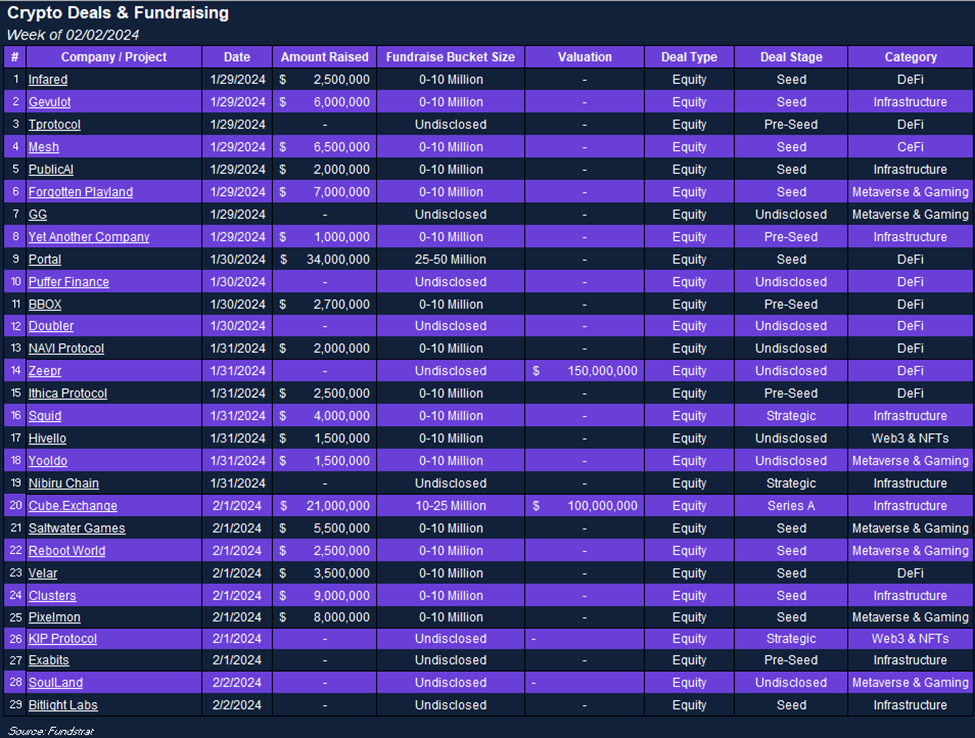Click the Company / Project column header
The height and width of the screenshot is (738, 975).
[x=114, y=57]
